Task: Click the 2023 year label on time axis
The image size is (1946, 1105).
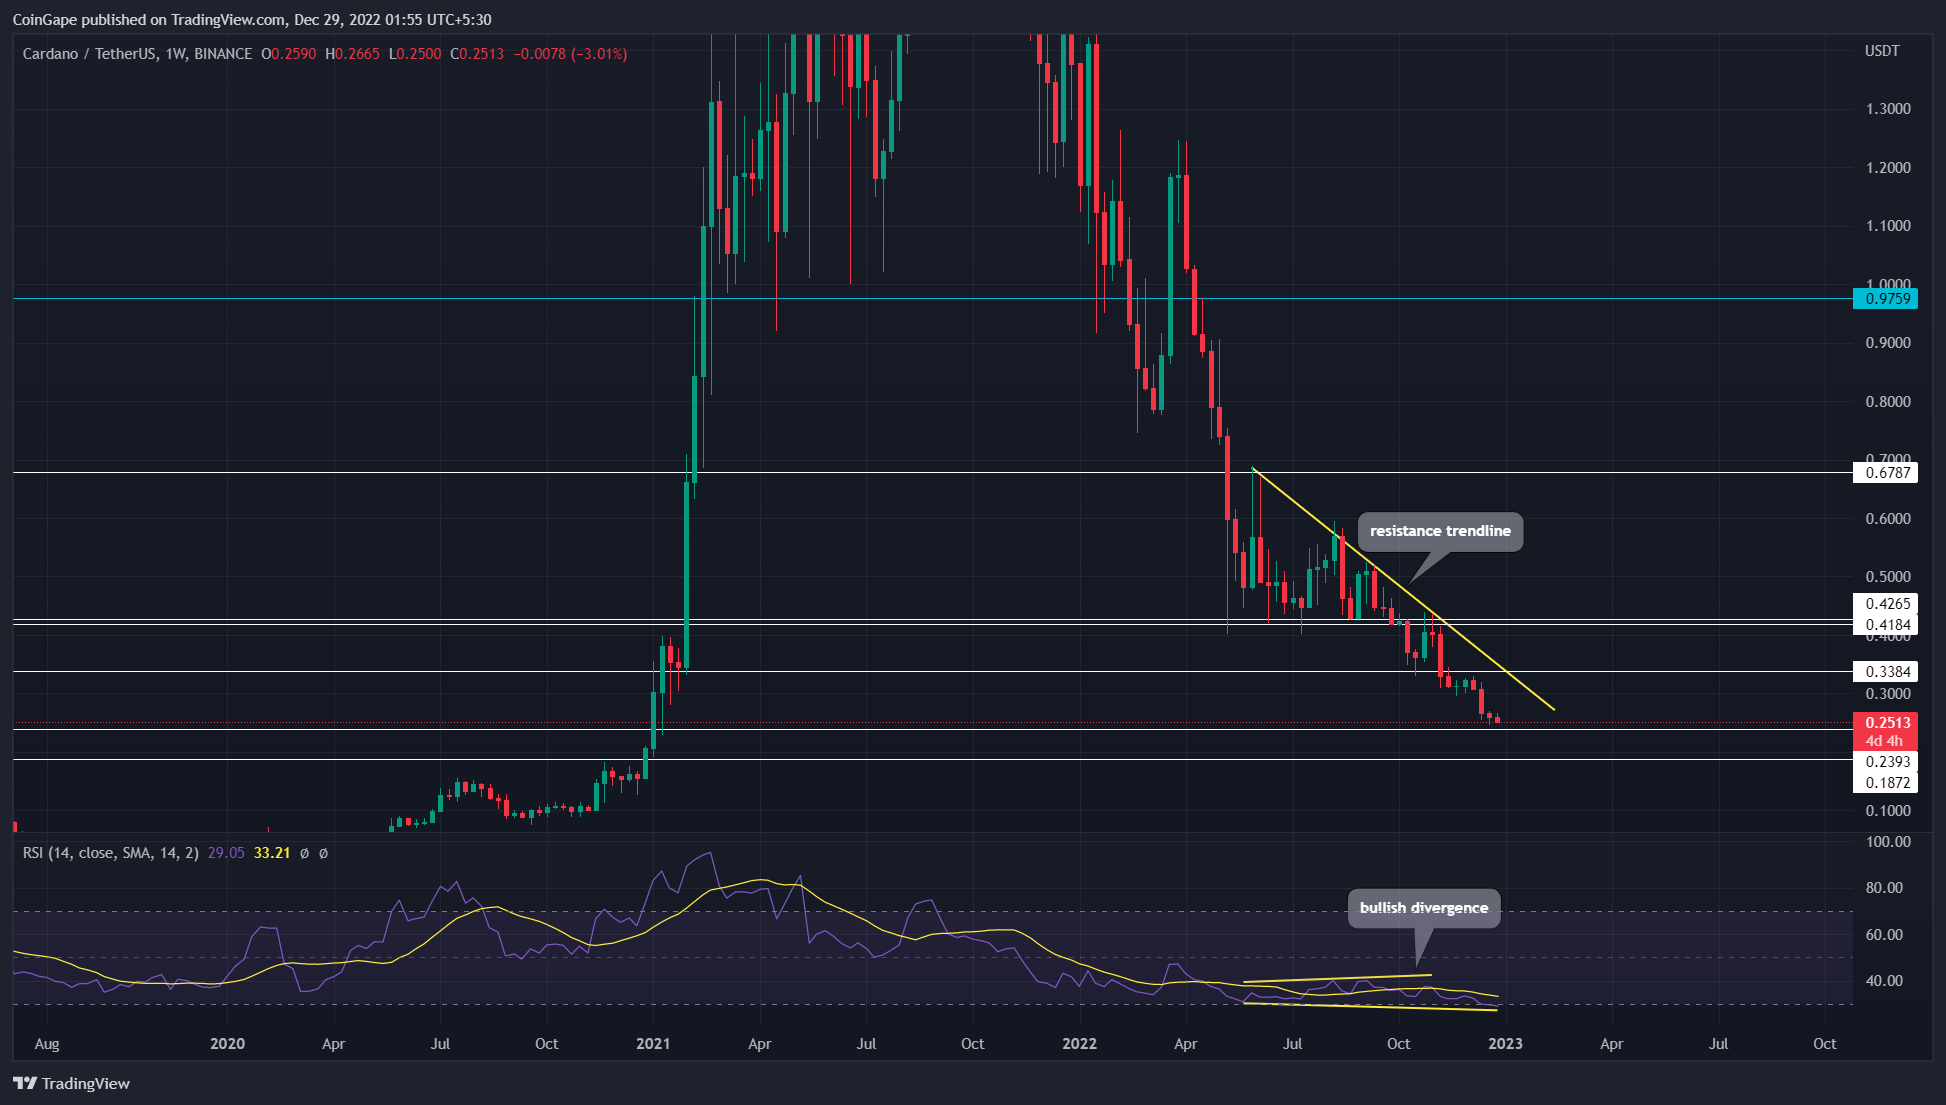Action: click(1505, 1044)
